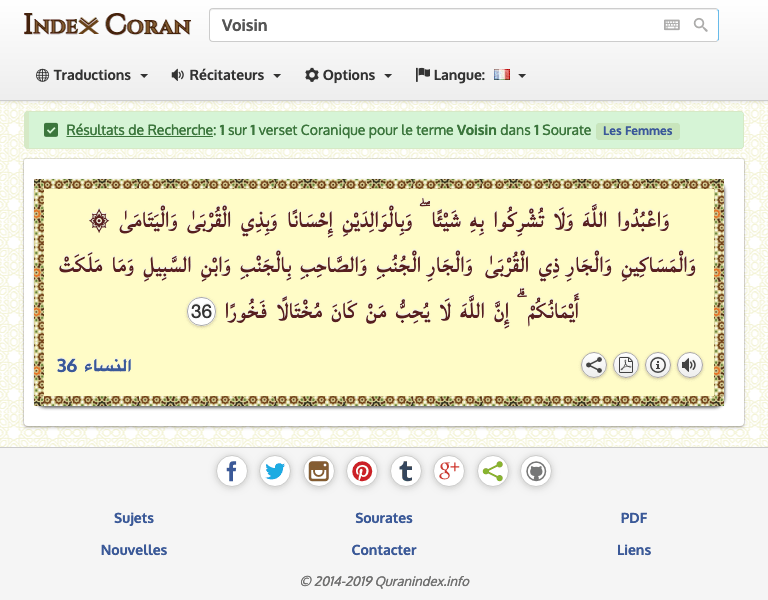Click the search input field with Voisin

(430, 25)
